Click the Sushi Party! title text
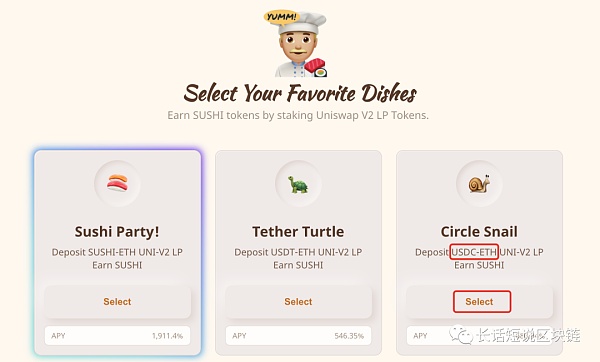 click(117, 232)
